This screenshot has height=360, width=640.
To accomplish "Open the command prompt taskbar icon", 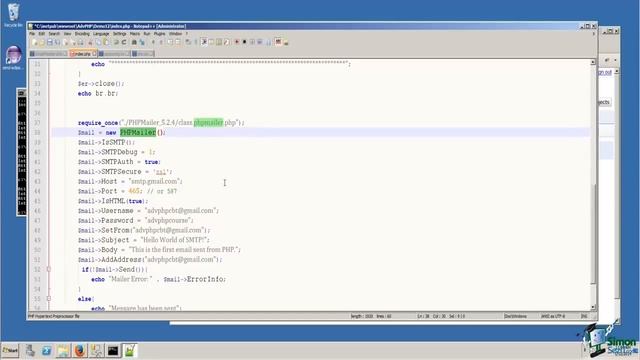I will (113, 351).
